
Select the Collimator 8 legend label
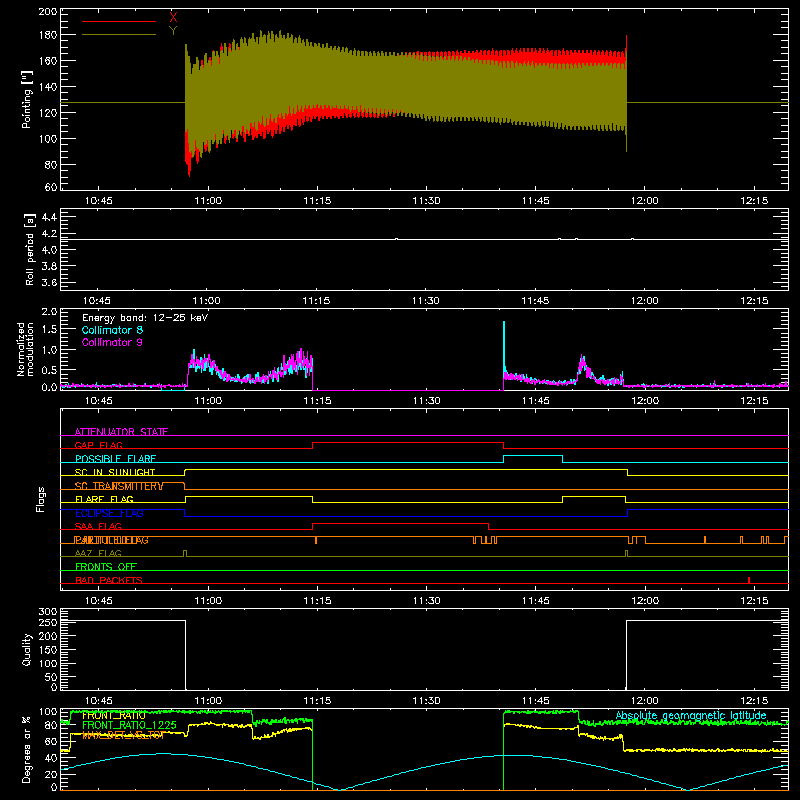click(x=112, y=330)
